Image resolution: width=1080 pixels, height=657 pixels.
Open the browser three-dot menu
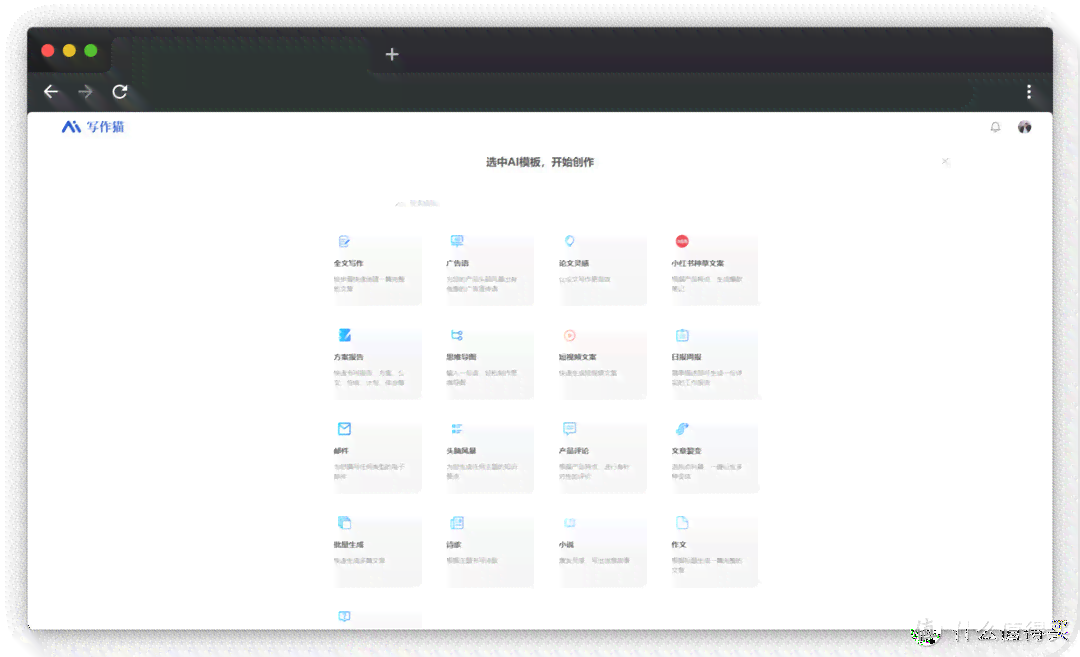[1029, 92]
